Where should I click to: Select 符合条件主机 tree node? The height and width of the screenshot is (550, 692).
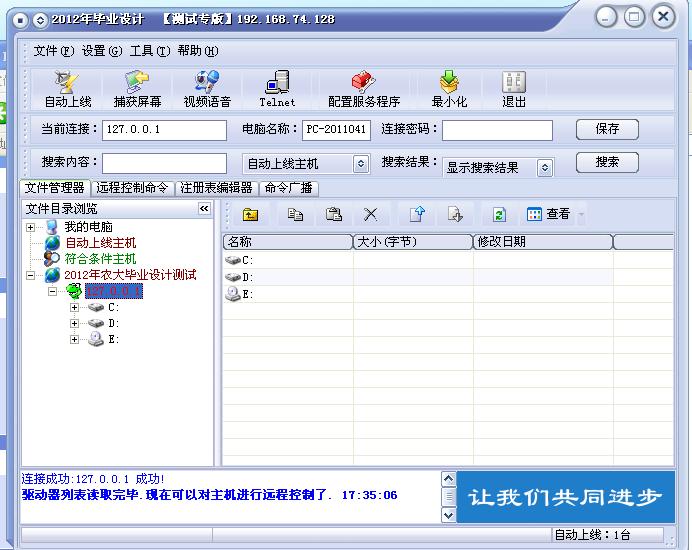101,259
